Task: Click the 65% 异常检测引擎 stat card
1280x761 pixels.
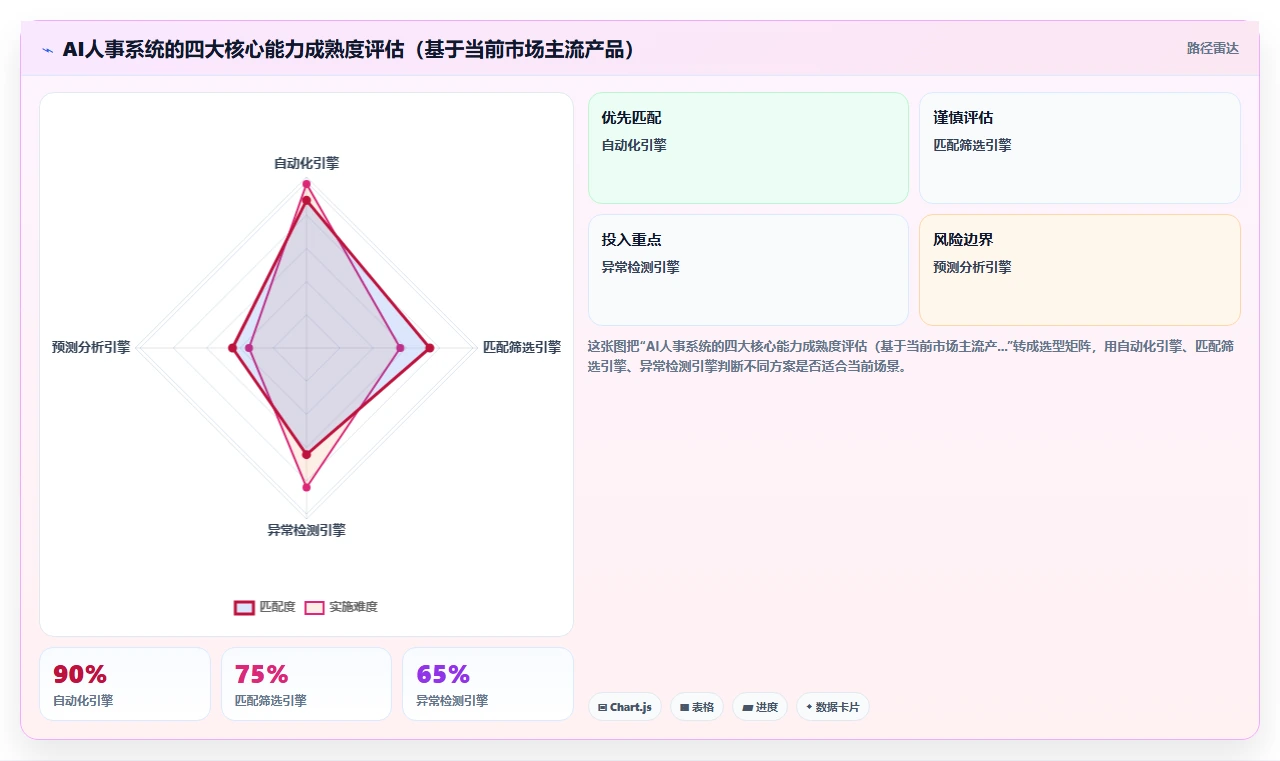Action: [488, 684]
